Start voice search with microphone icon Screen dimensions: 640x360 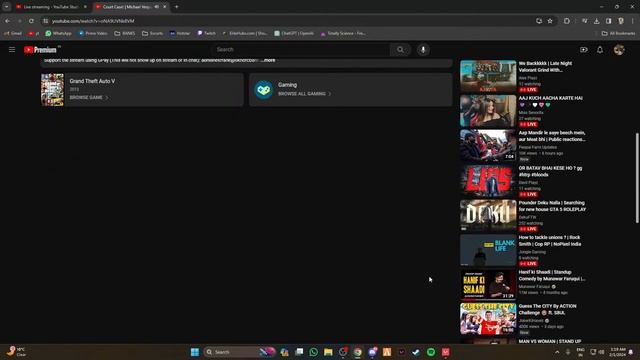point(423,50)
